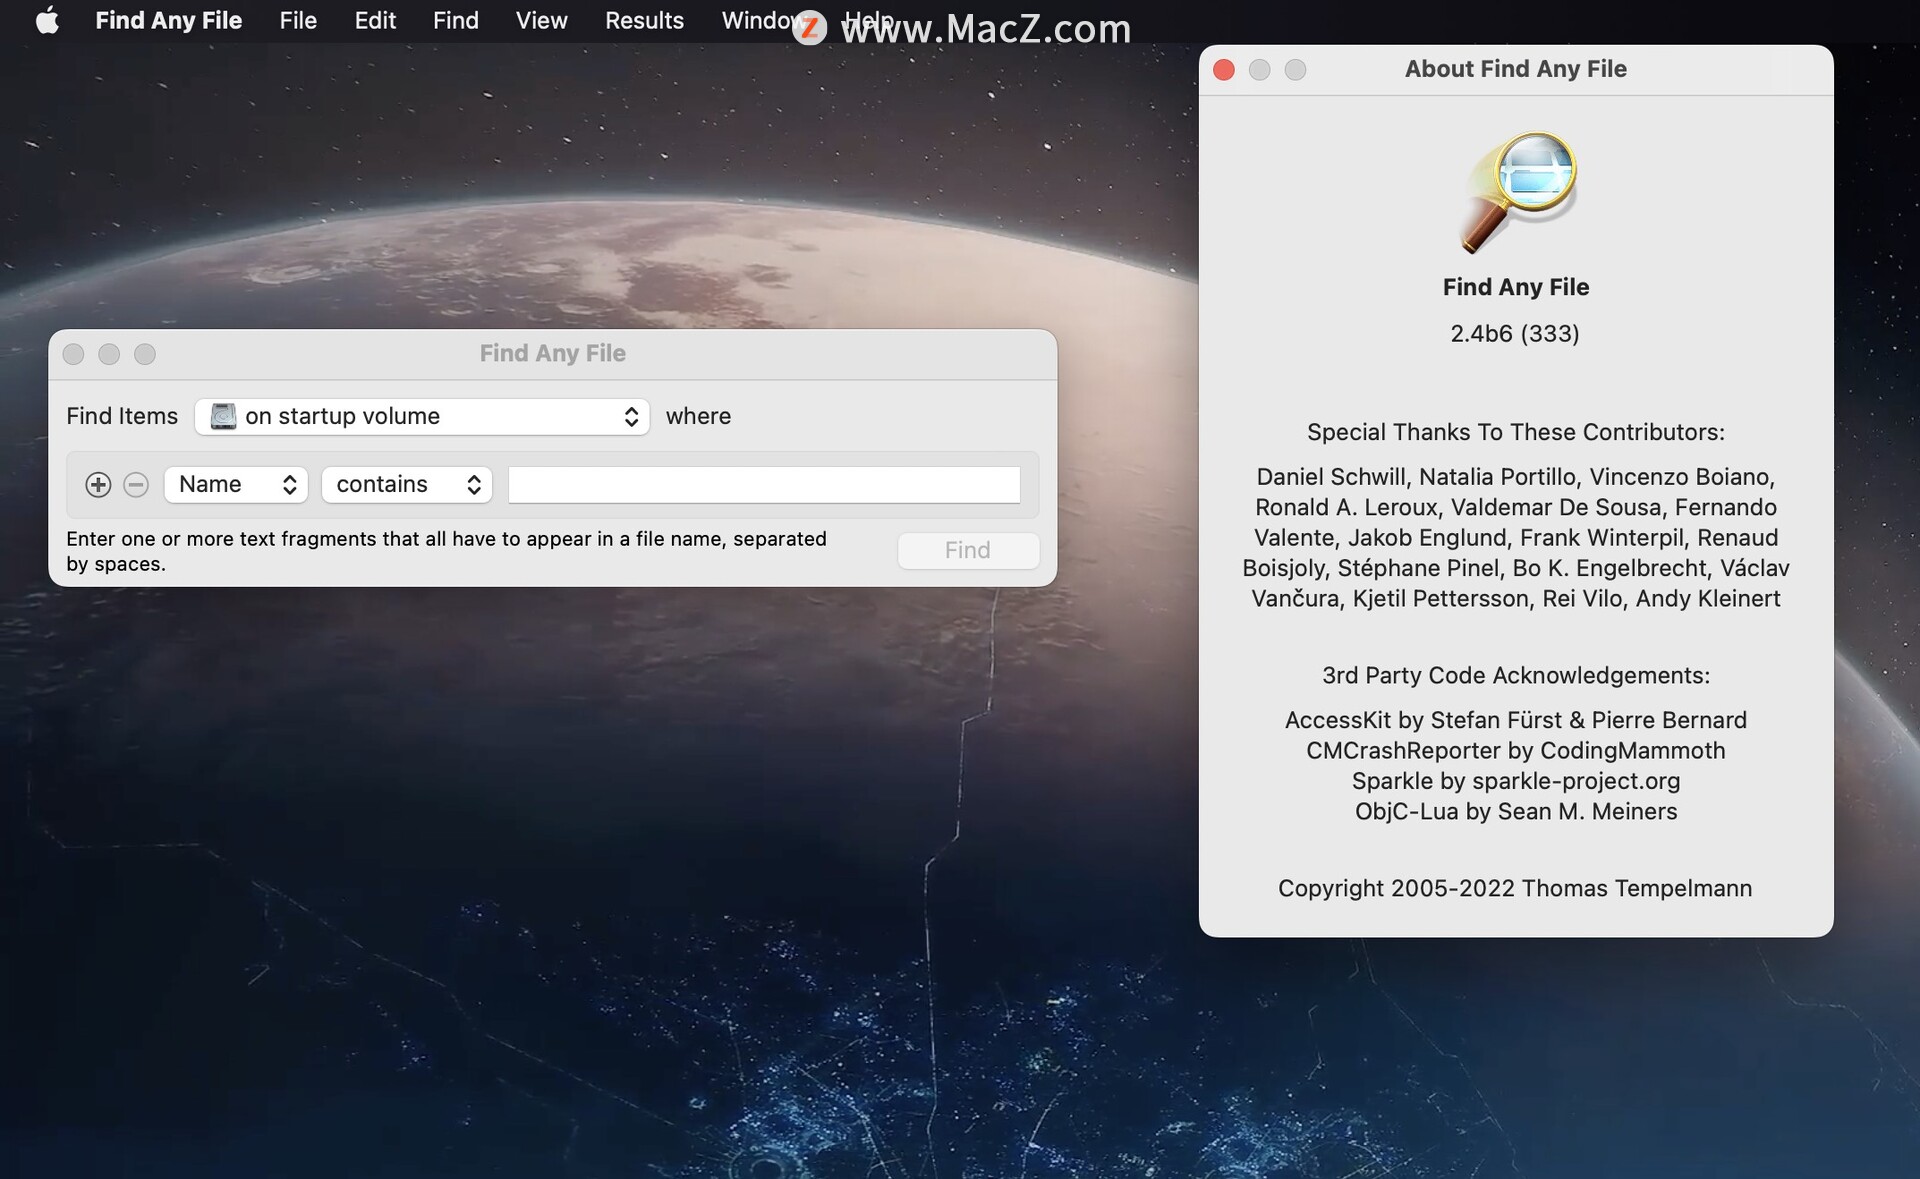Image resolution: width=1920 pixels, height=1179 pixels.
Task: Click the About window's gray minimize button
Action: [1260, 69]
